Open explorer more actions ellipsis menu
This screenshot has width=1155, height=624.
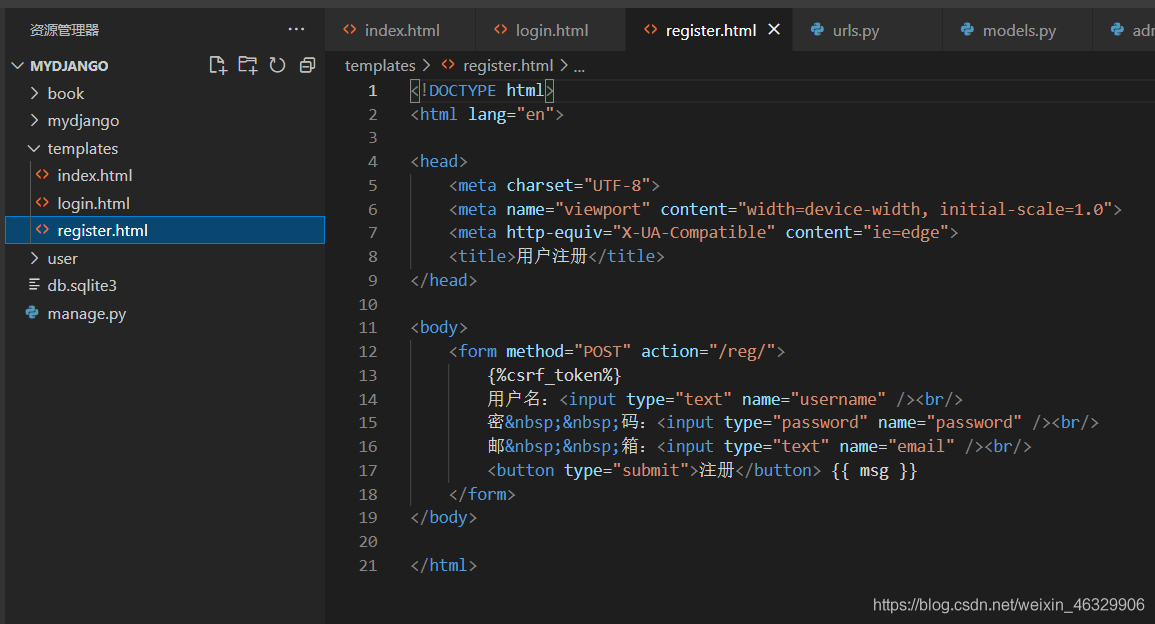(296, 30)
